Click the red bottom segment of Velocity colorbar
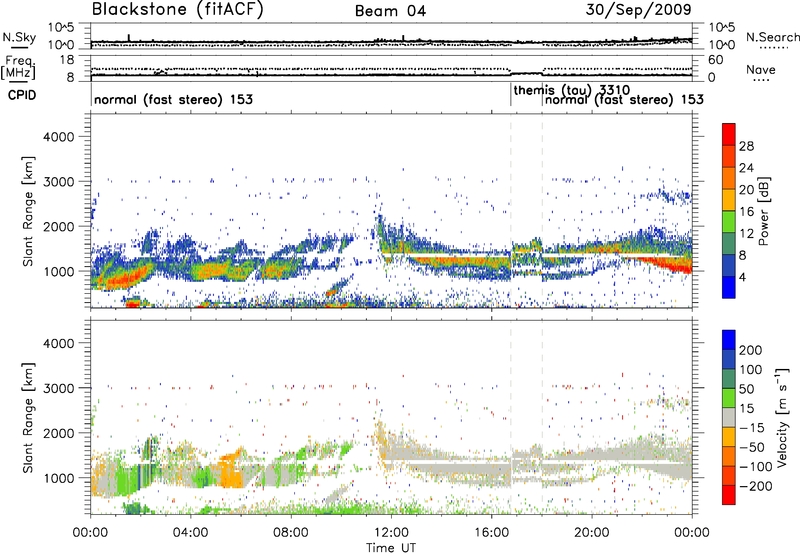 (x=729, y=495)
